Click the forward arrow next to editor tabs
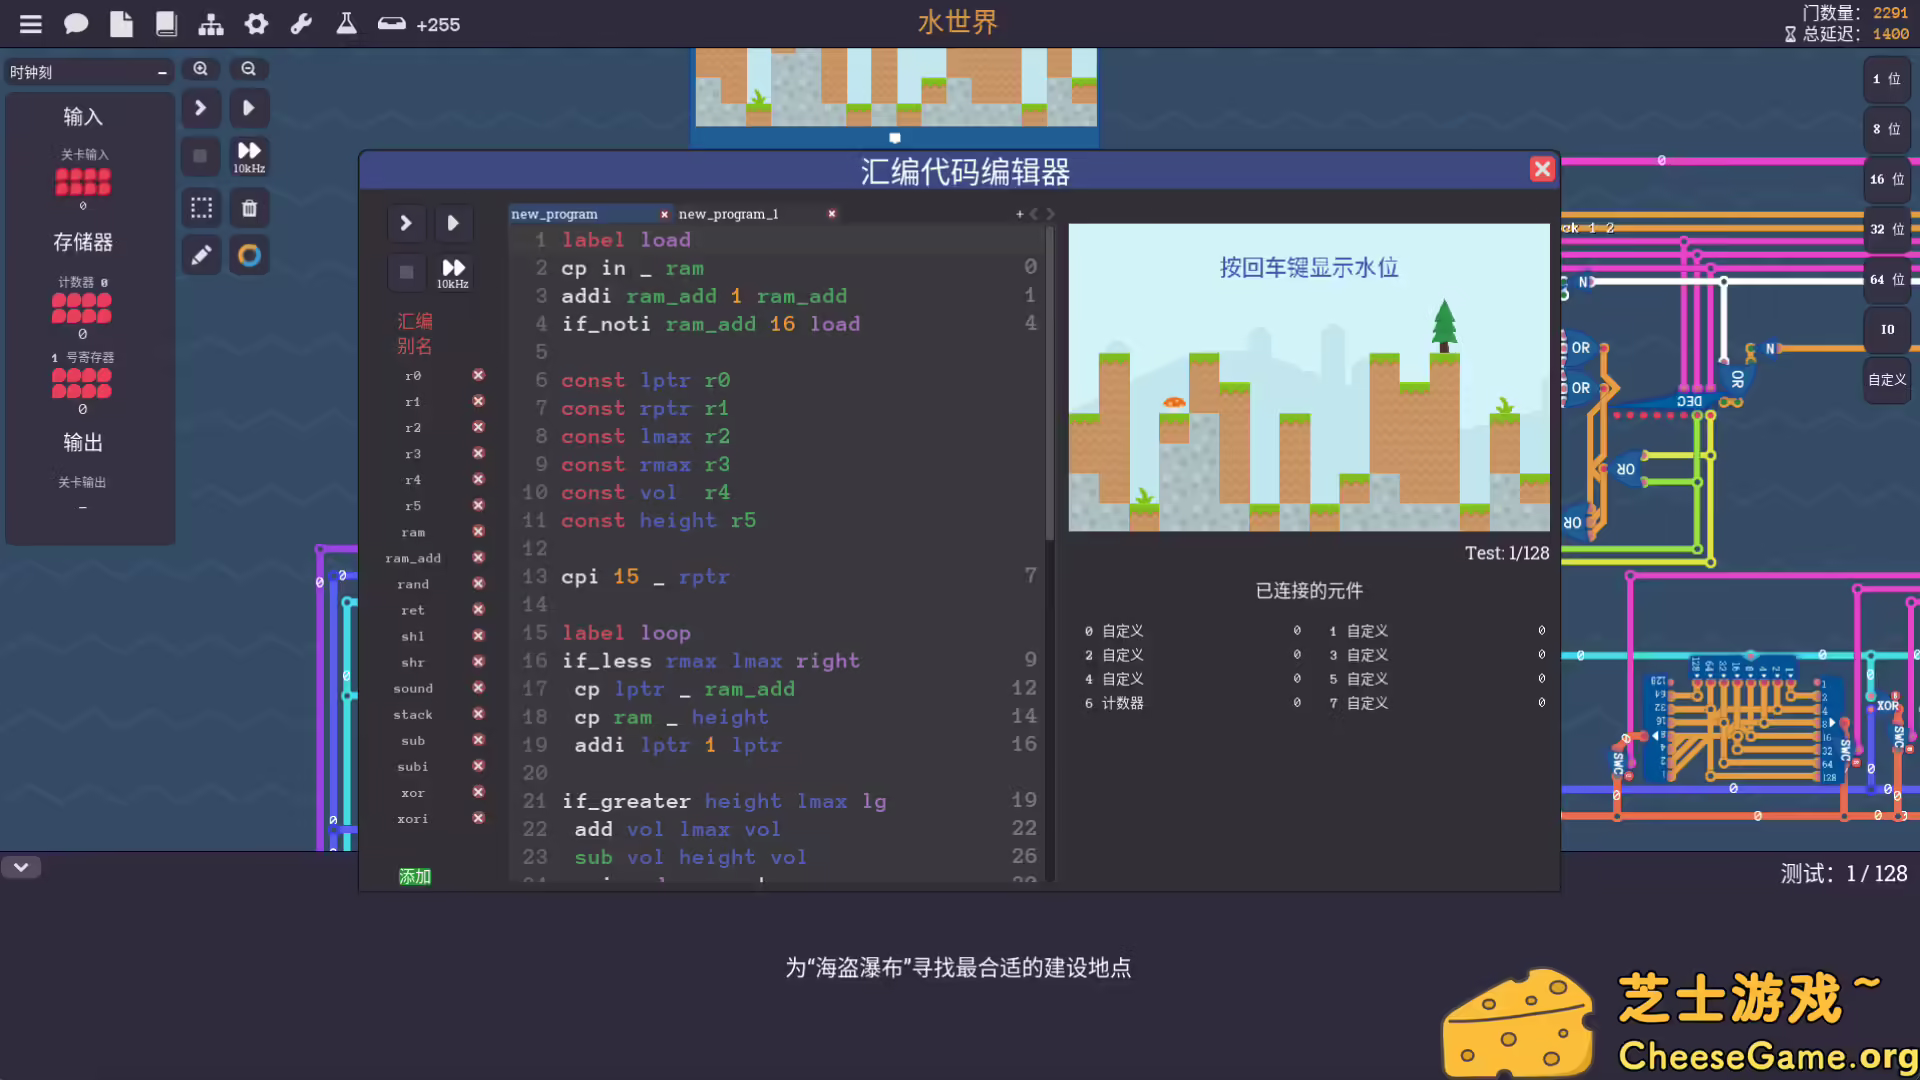Screen dimensions: 1920x1080 [x=1049, y=213]
